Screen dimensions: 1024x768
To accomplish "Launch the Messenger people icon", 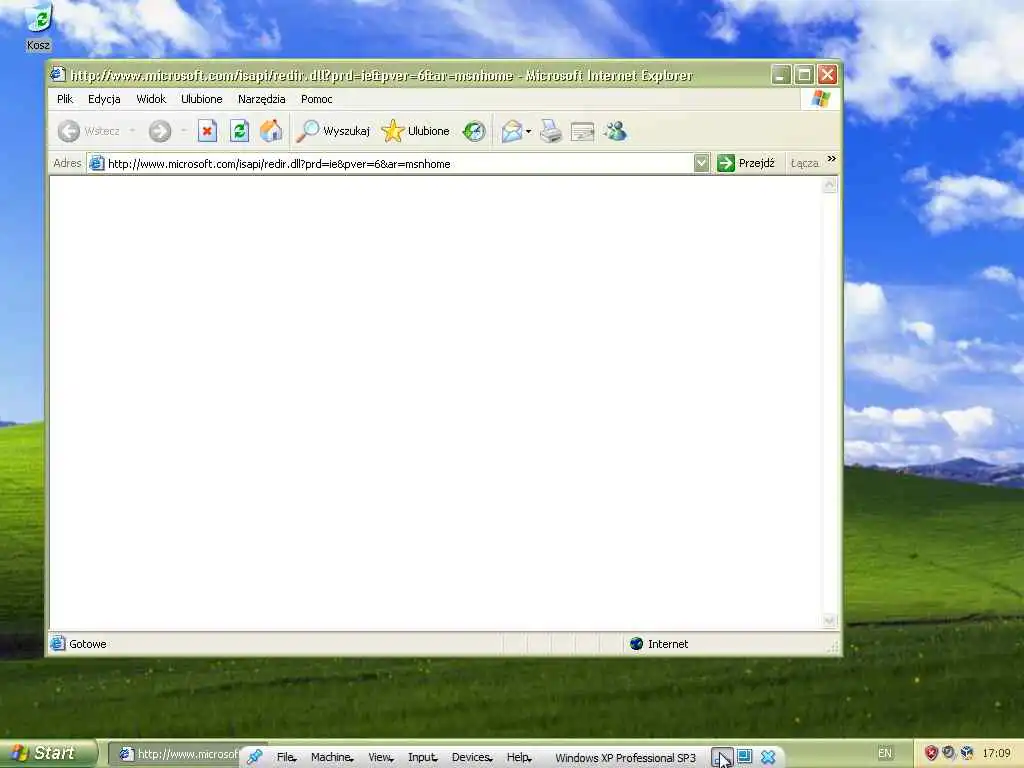I will click(615, 131).
